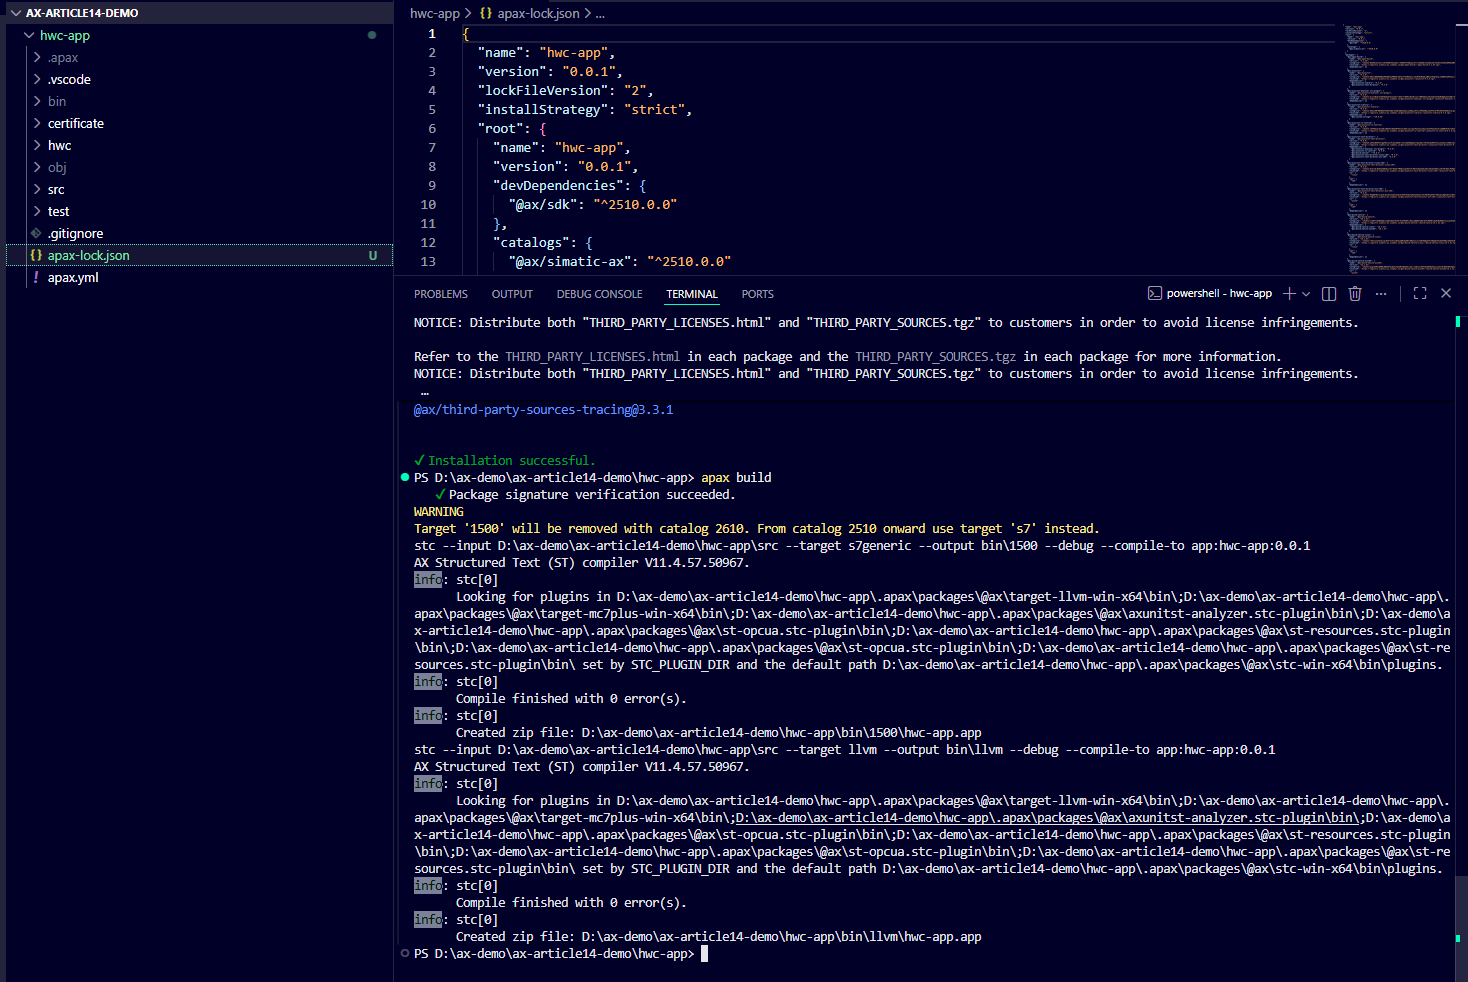Viewport: 1468px width, 982px height.
Task: Click the powershell terminal icon
Action: tap(1155, 293)
